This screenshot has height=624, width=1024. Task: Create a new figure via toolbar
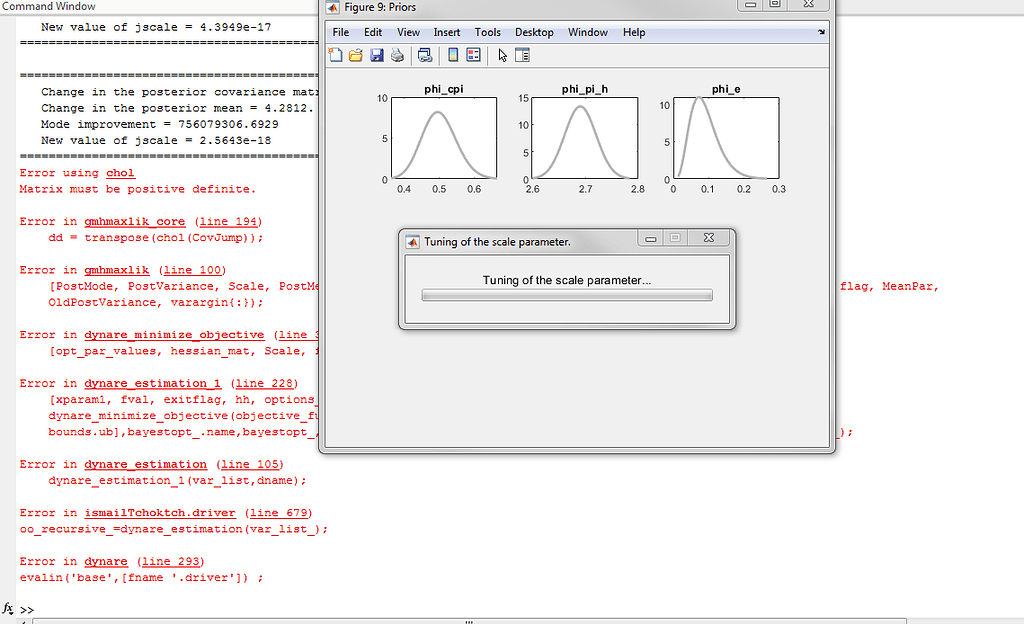[x=335, y=55]
